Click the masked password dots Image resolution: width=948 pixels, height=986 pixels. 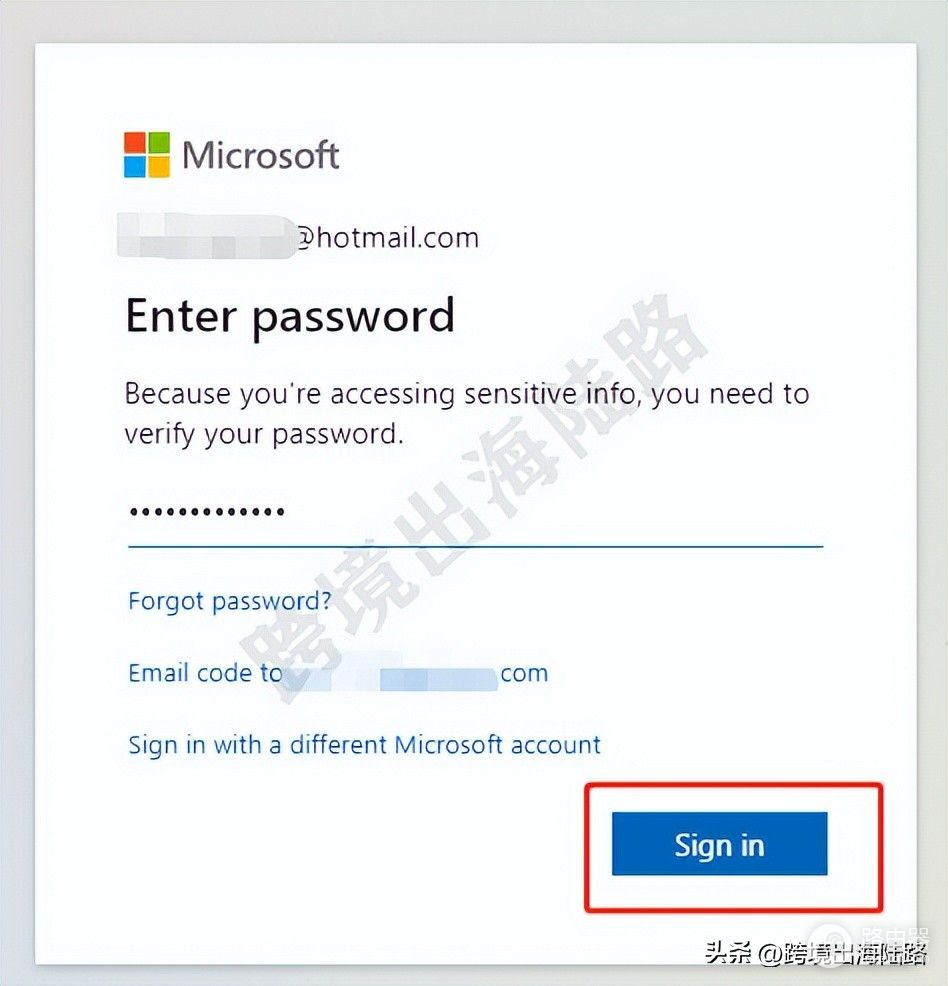coord(207,512)
